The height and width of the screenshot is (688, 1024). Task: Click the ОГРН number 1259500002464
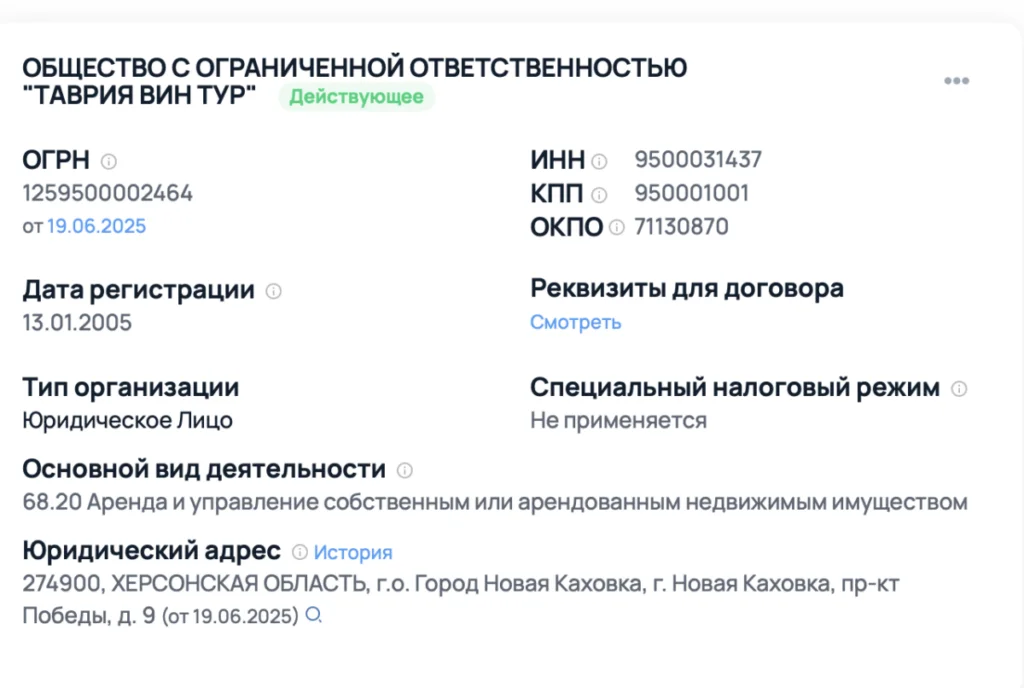[107, 193]
